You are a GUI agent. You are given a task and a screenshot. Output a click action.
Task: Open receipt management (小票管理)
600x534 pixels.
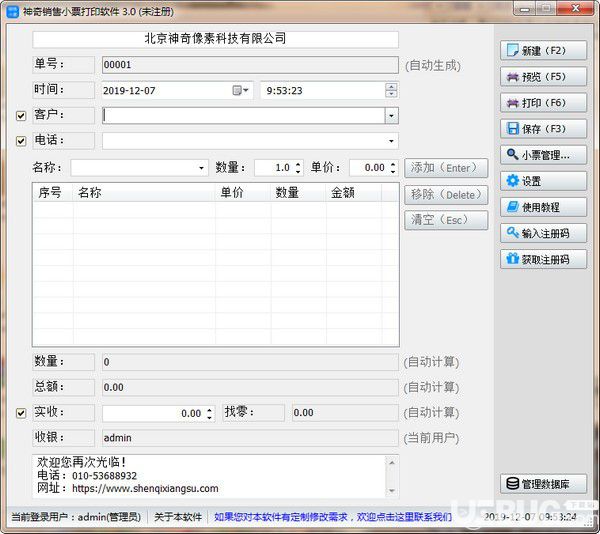pos(543,155)
